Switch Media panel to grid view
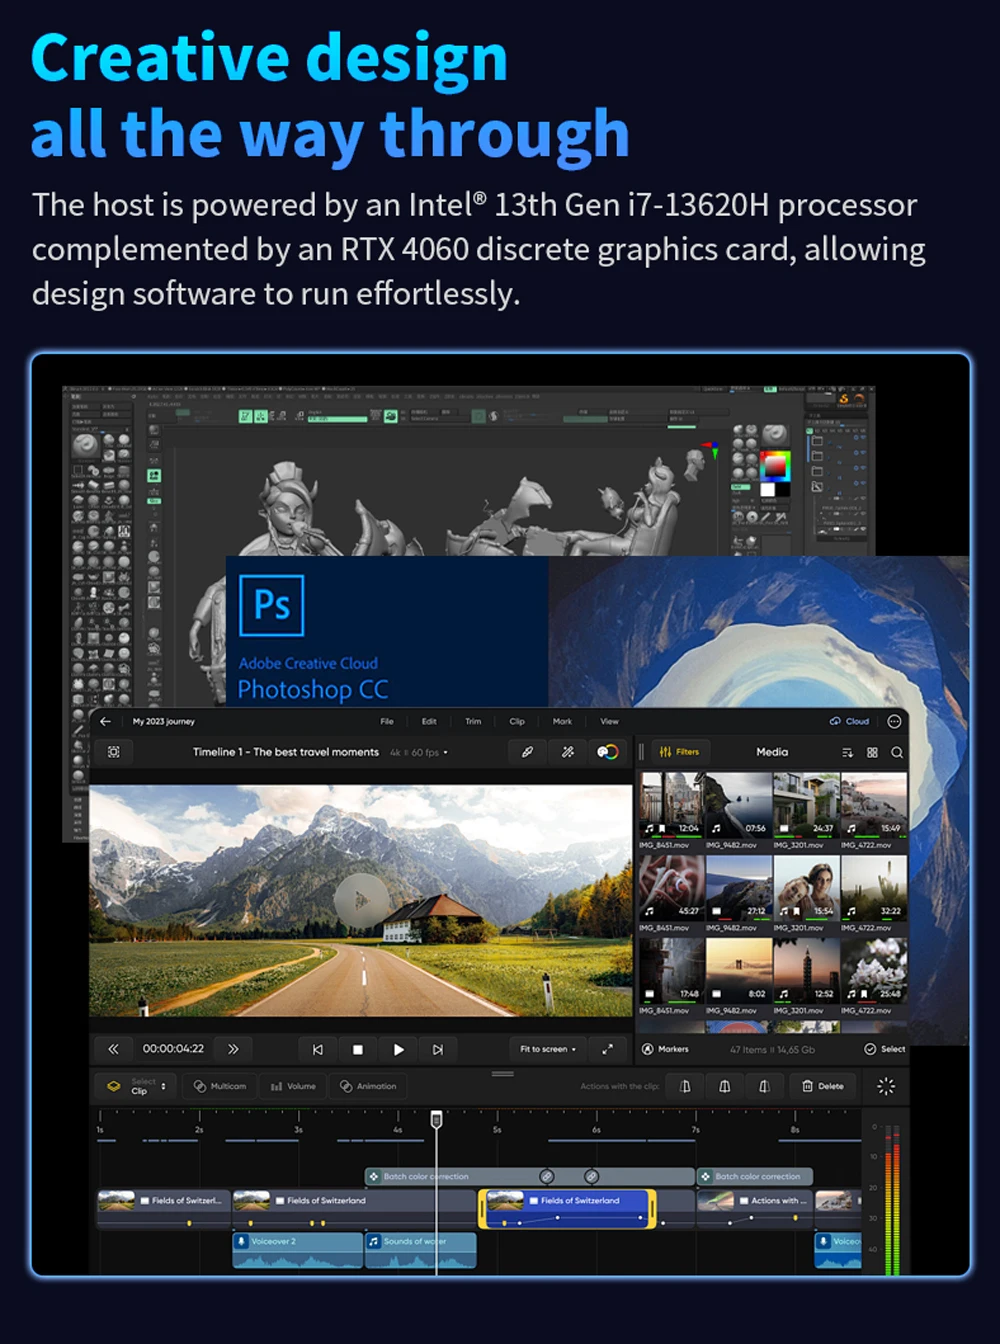Screen dimensions: 1000x1344 tap(872, 752)
